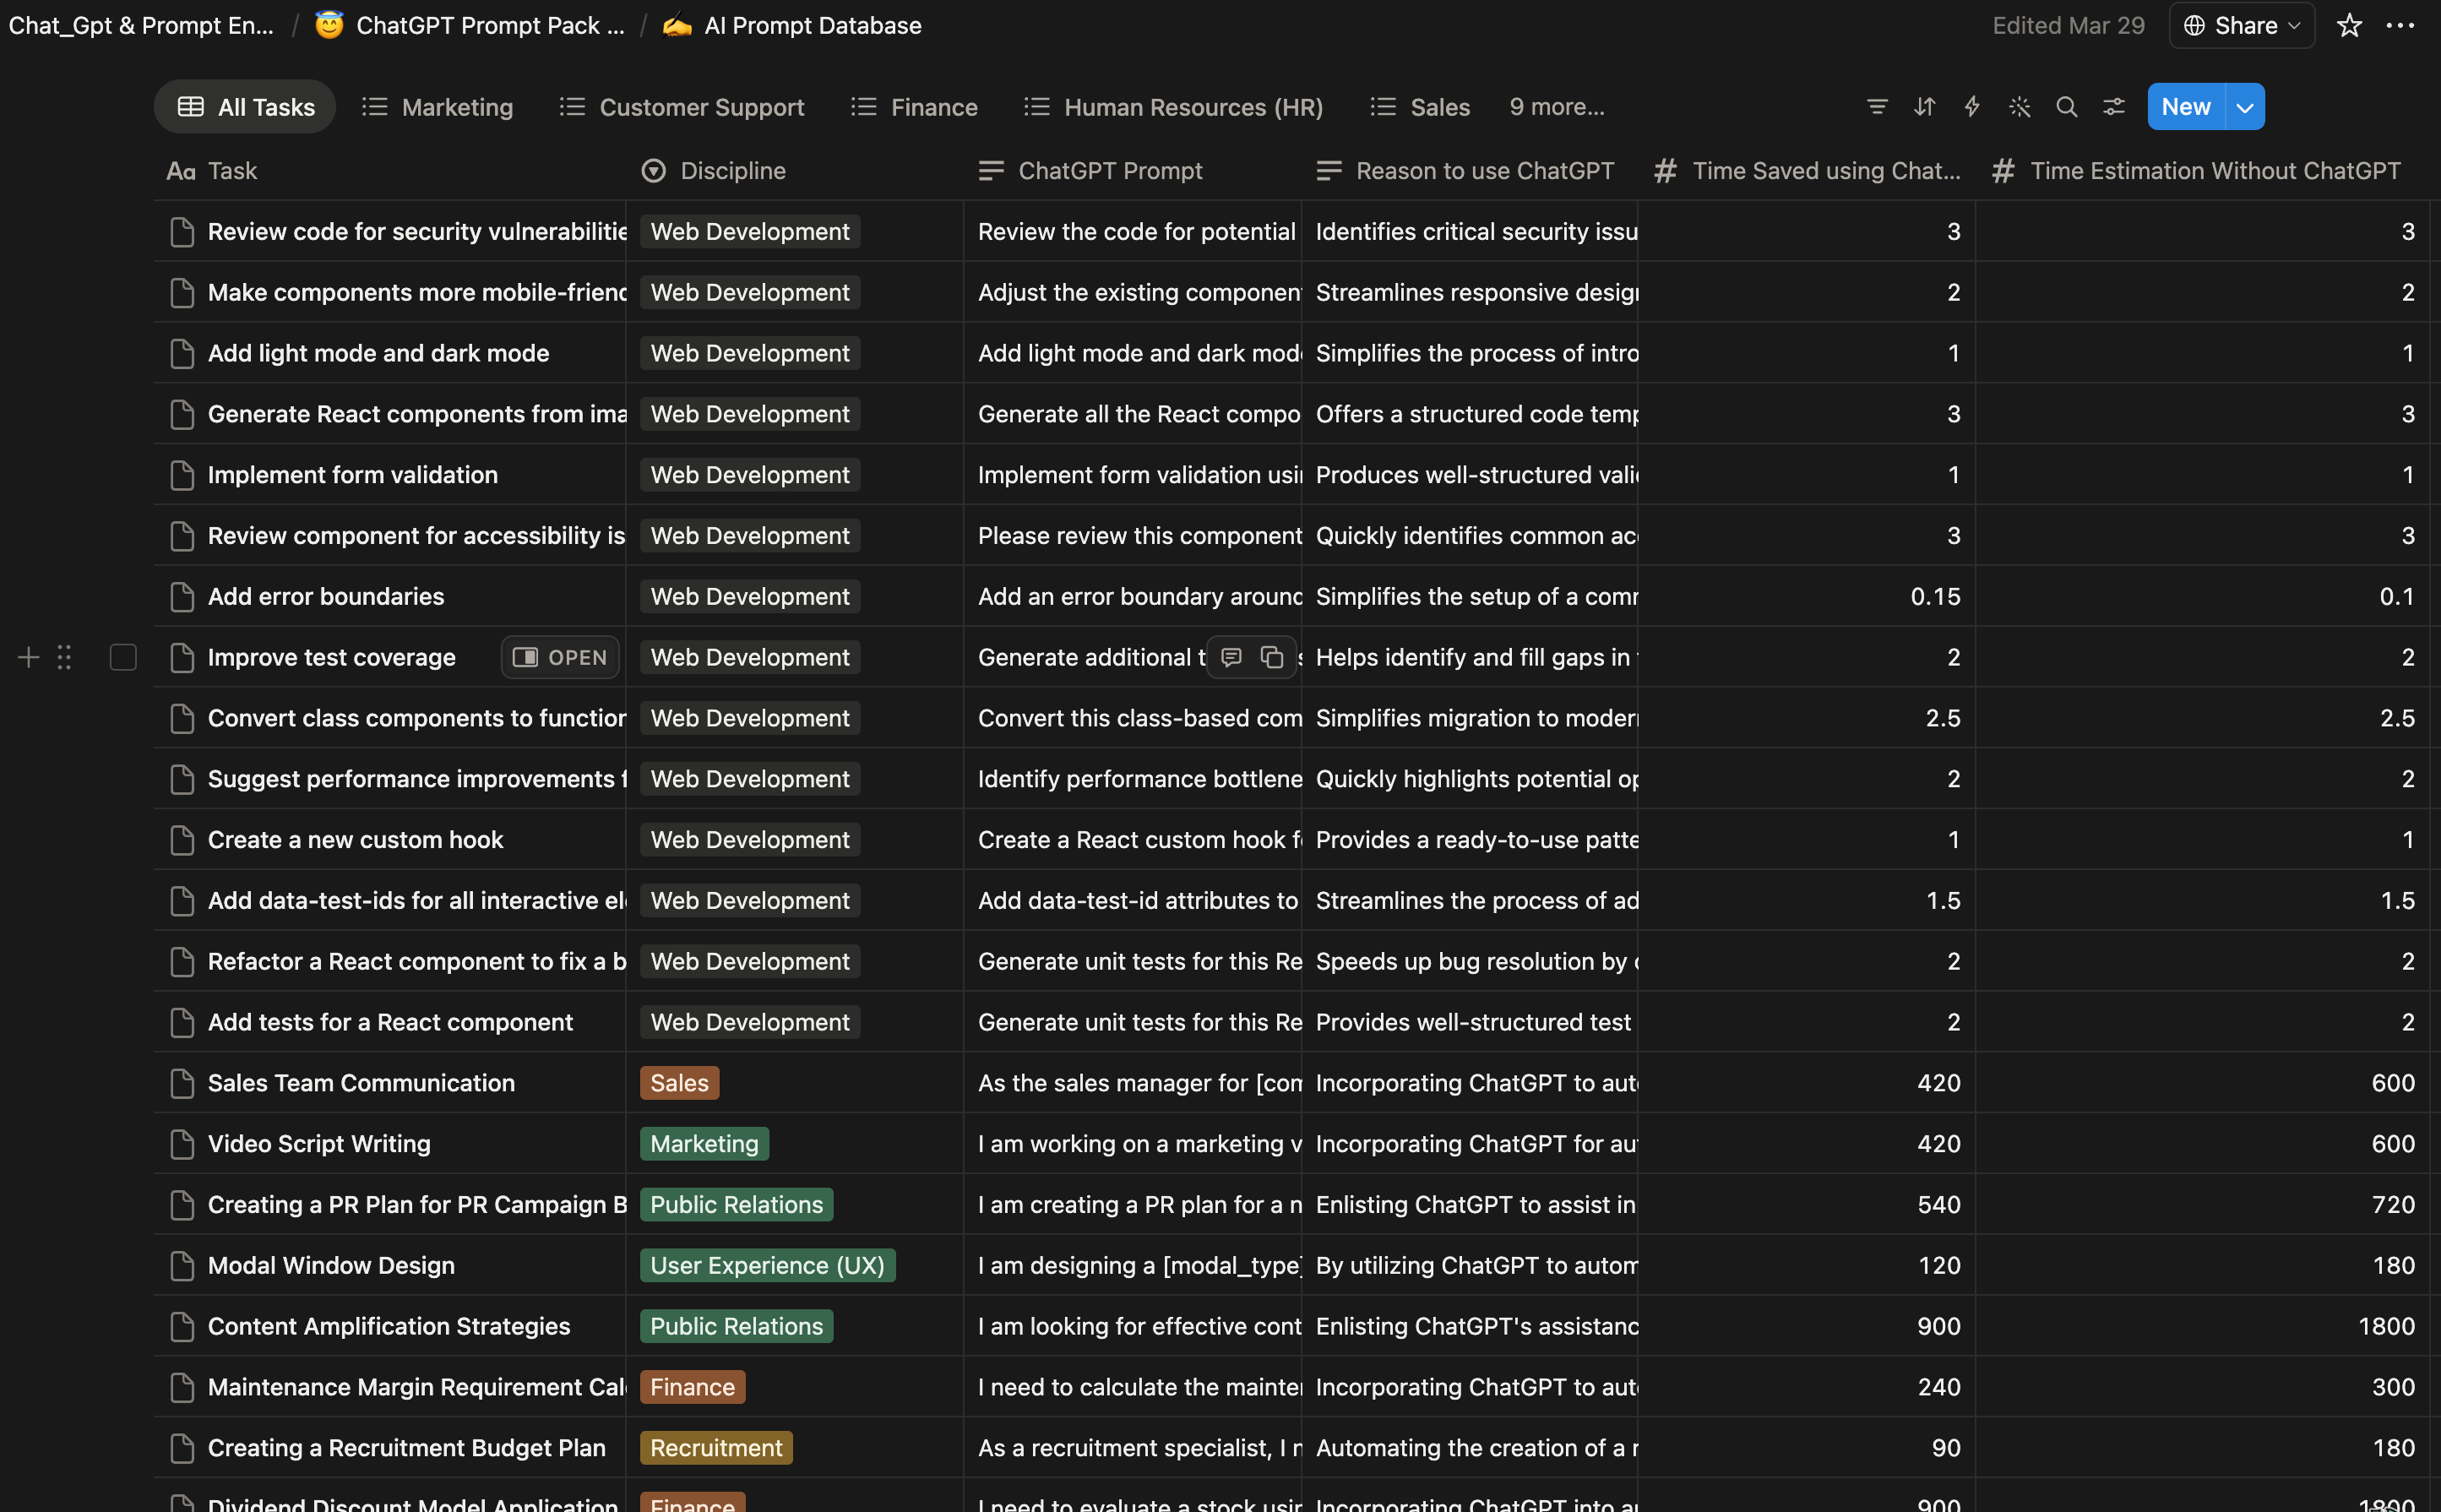
Task: Favorite the page with the star icon
Action: 2350,26
